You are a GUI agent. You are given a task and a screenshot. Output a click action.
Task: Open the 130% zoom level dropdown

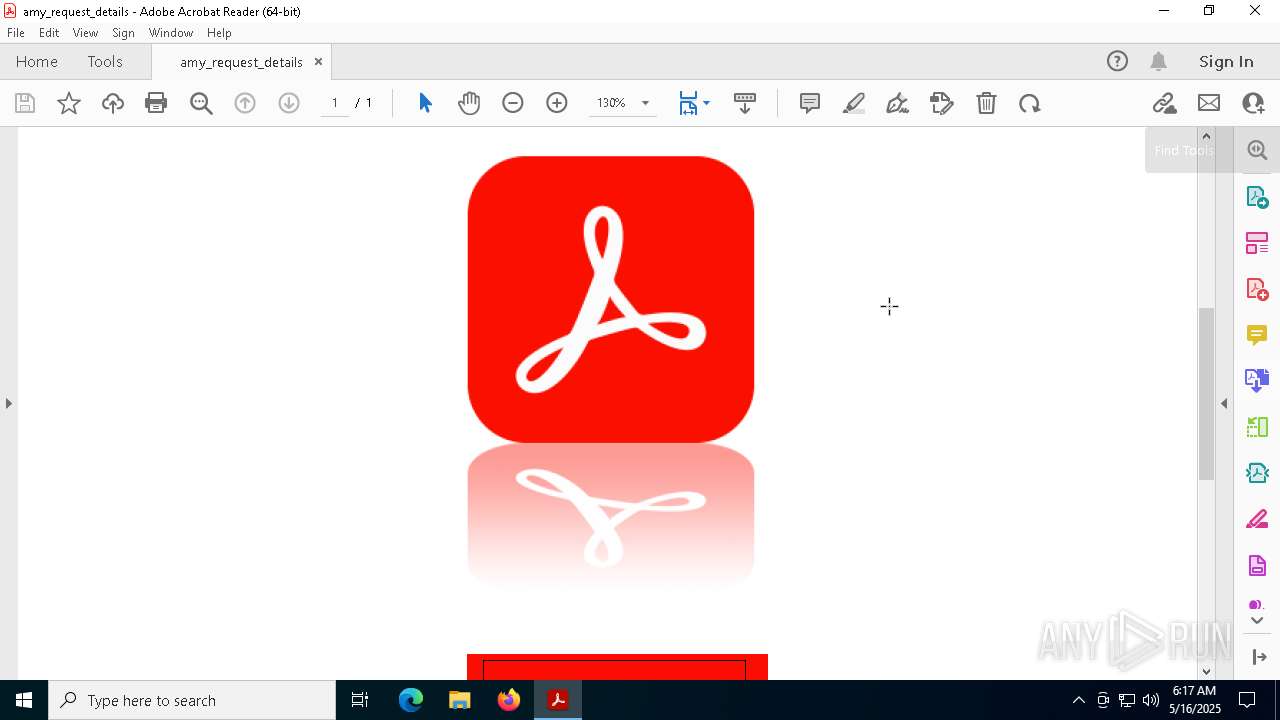pyautogui.click(x=623, y=103)
